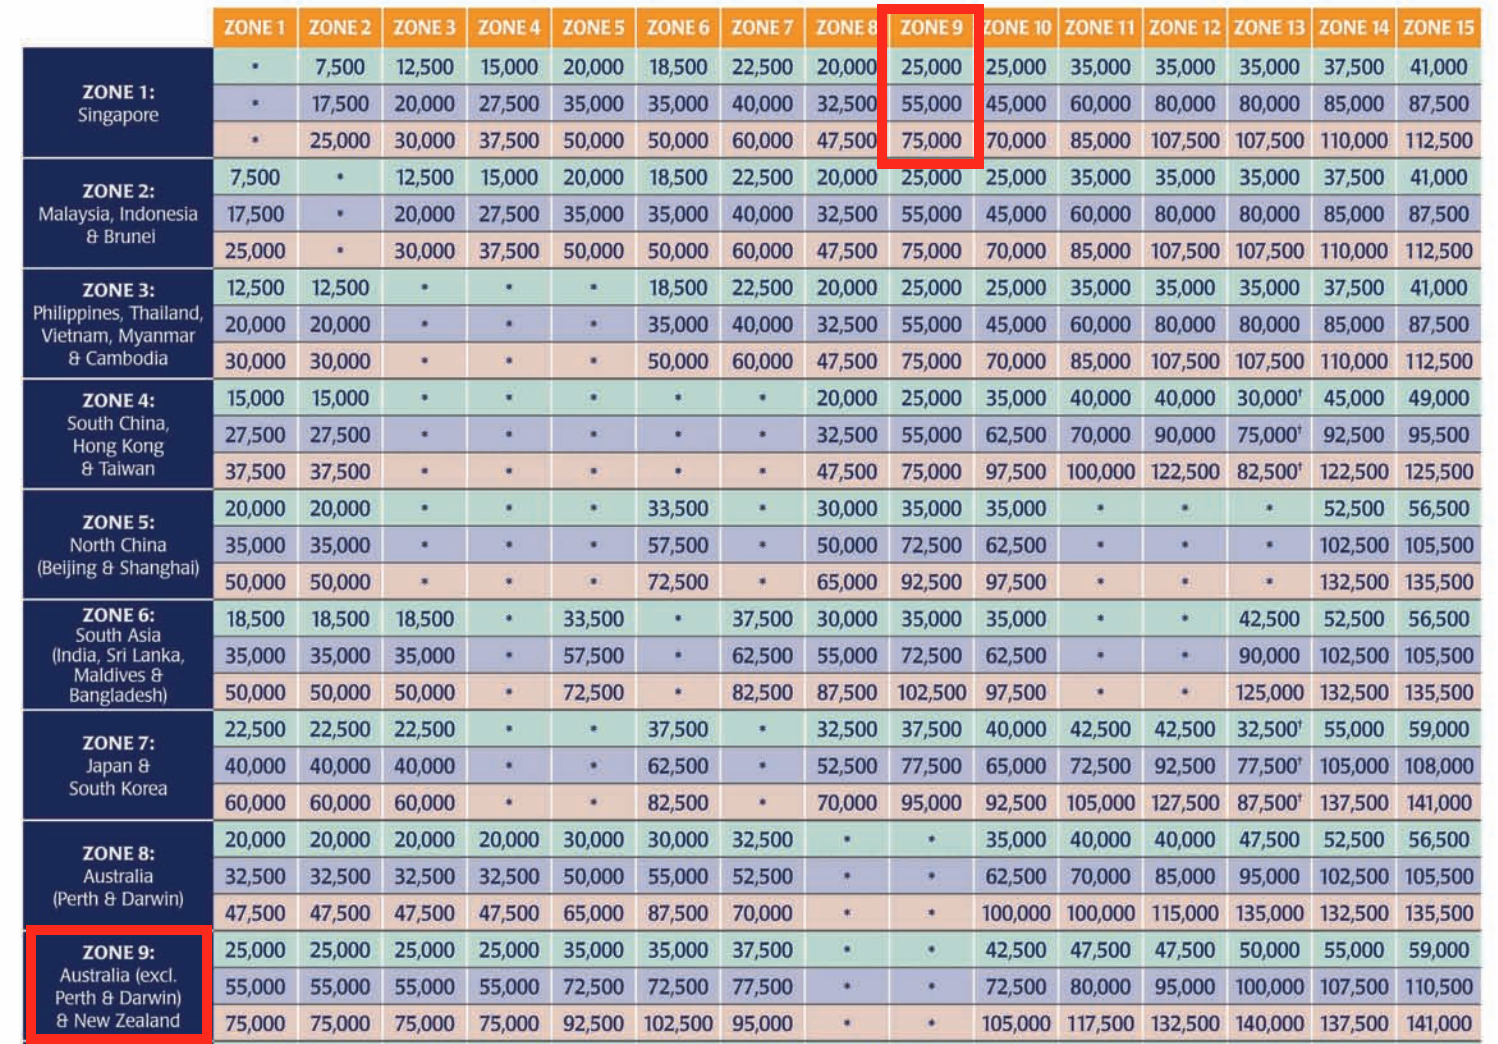The image size is (1498, 1044).
Task: Select the Zone 1: Singapore row label
Action: point(118,103)
